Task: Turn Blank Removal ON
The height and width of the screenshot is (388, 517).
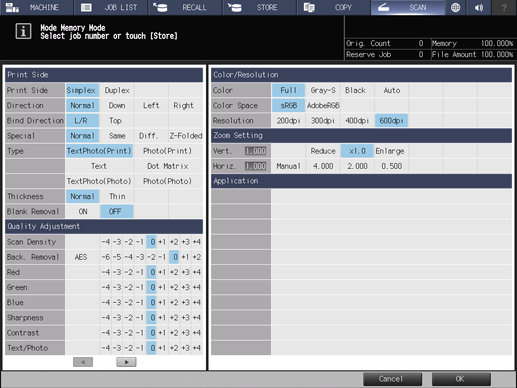Action: point(83,211)
